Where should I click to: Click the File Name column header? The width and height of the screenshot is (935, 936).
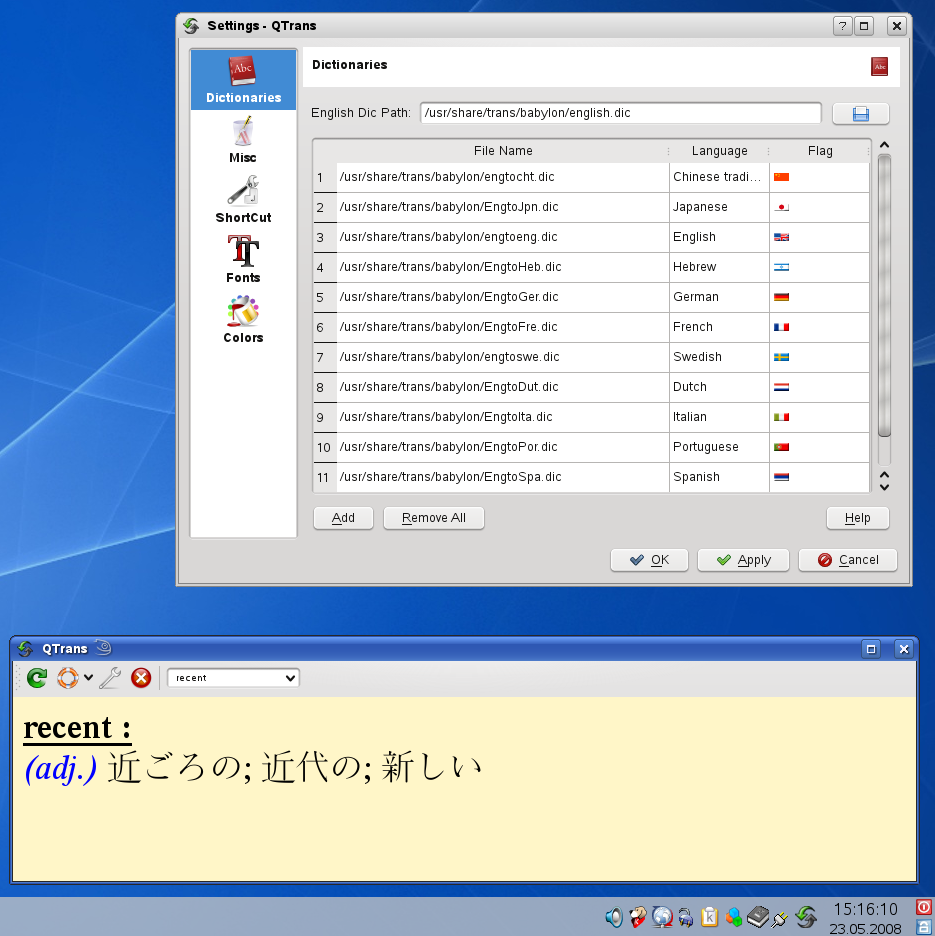coord(503,151)
